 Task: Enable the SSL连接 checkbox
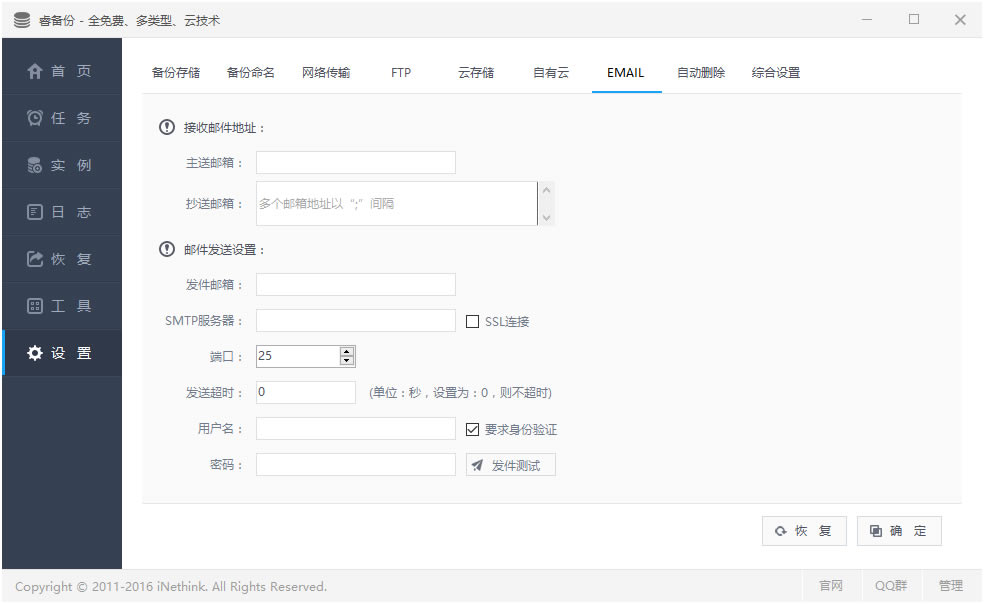pos(470,320)
